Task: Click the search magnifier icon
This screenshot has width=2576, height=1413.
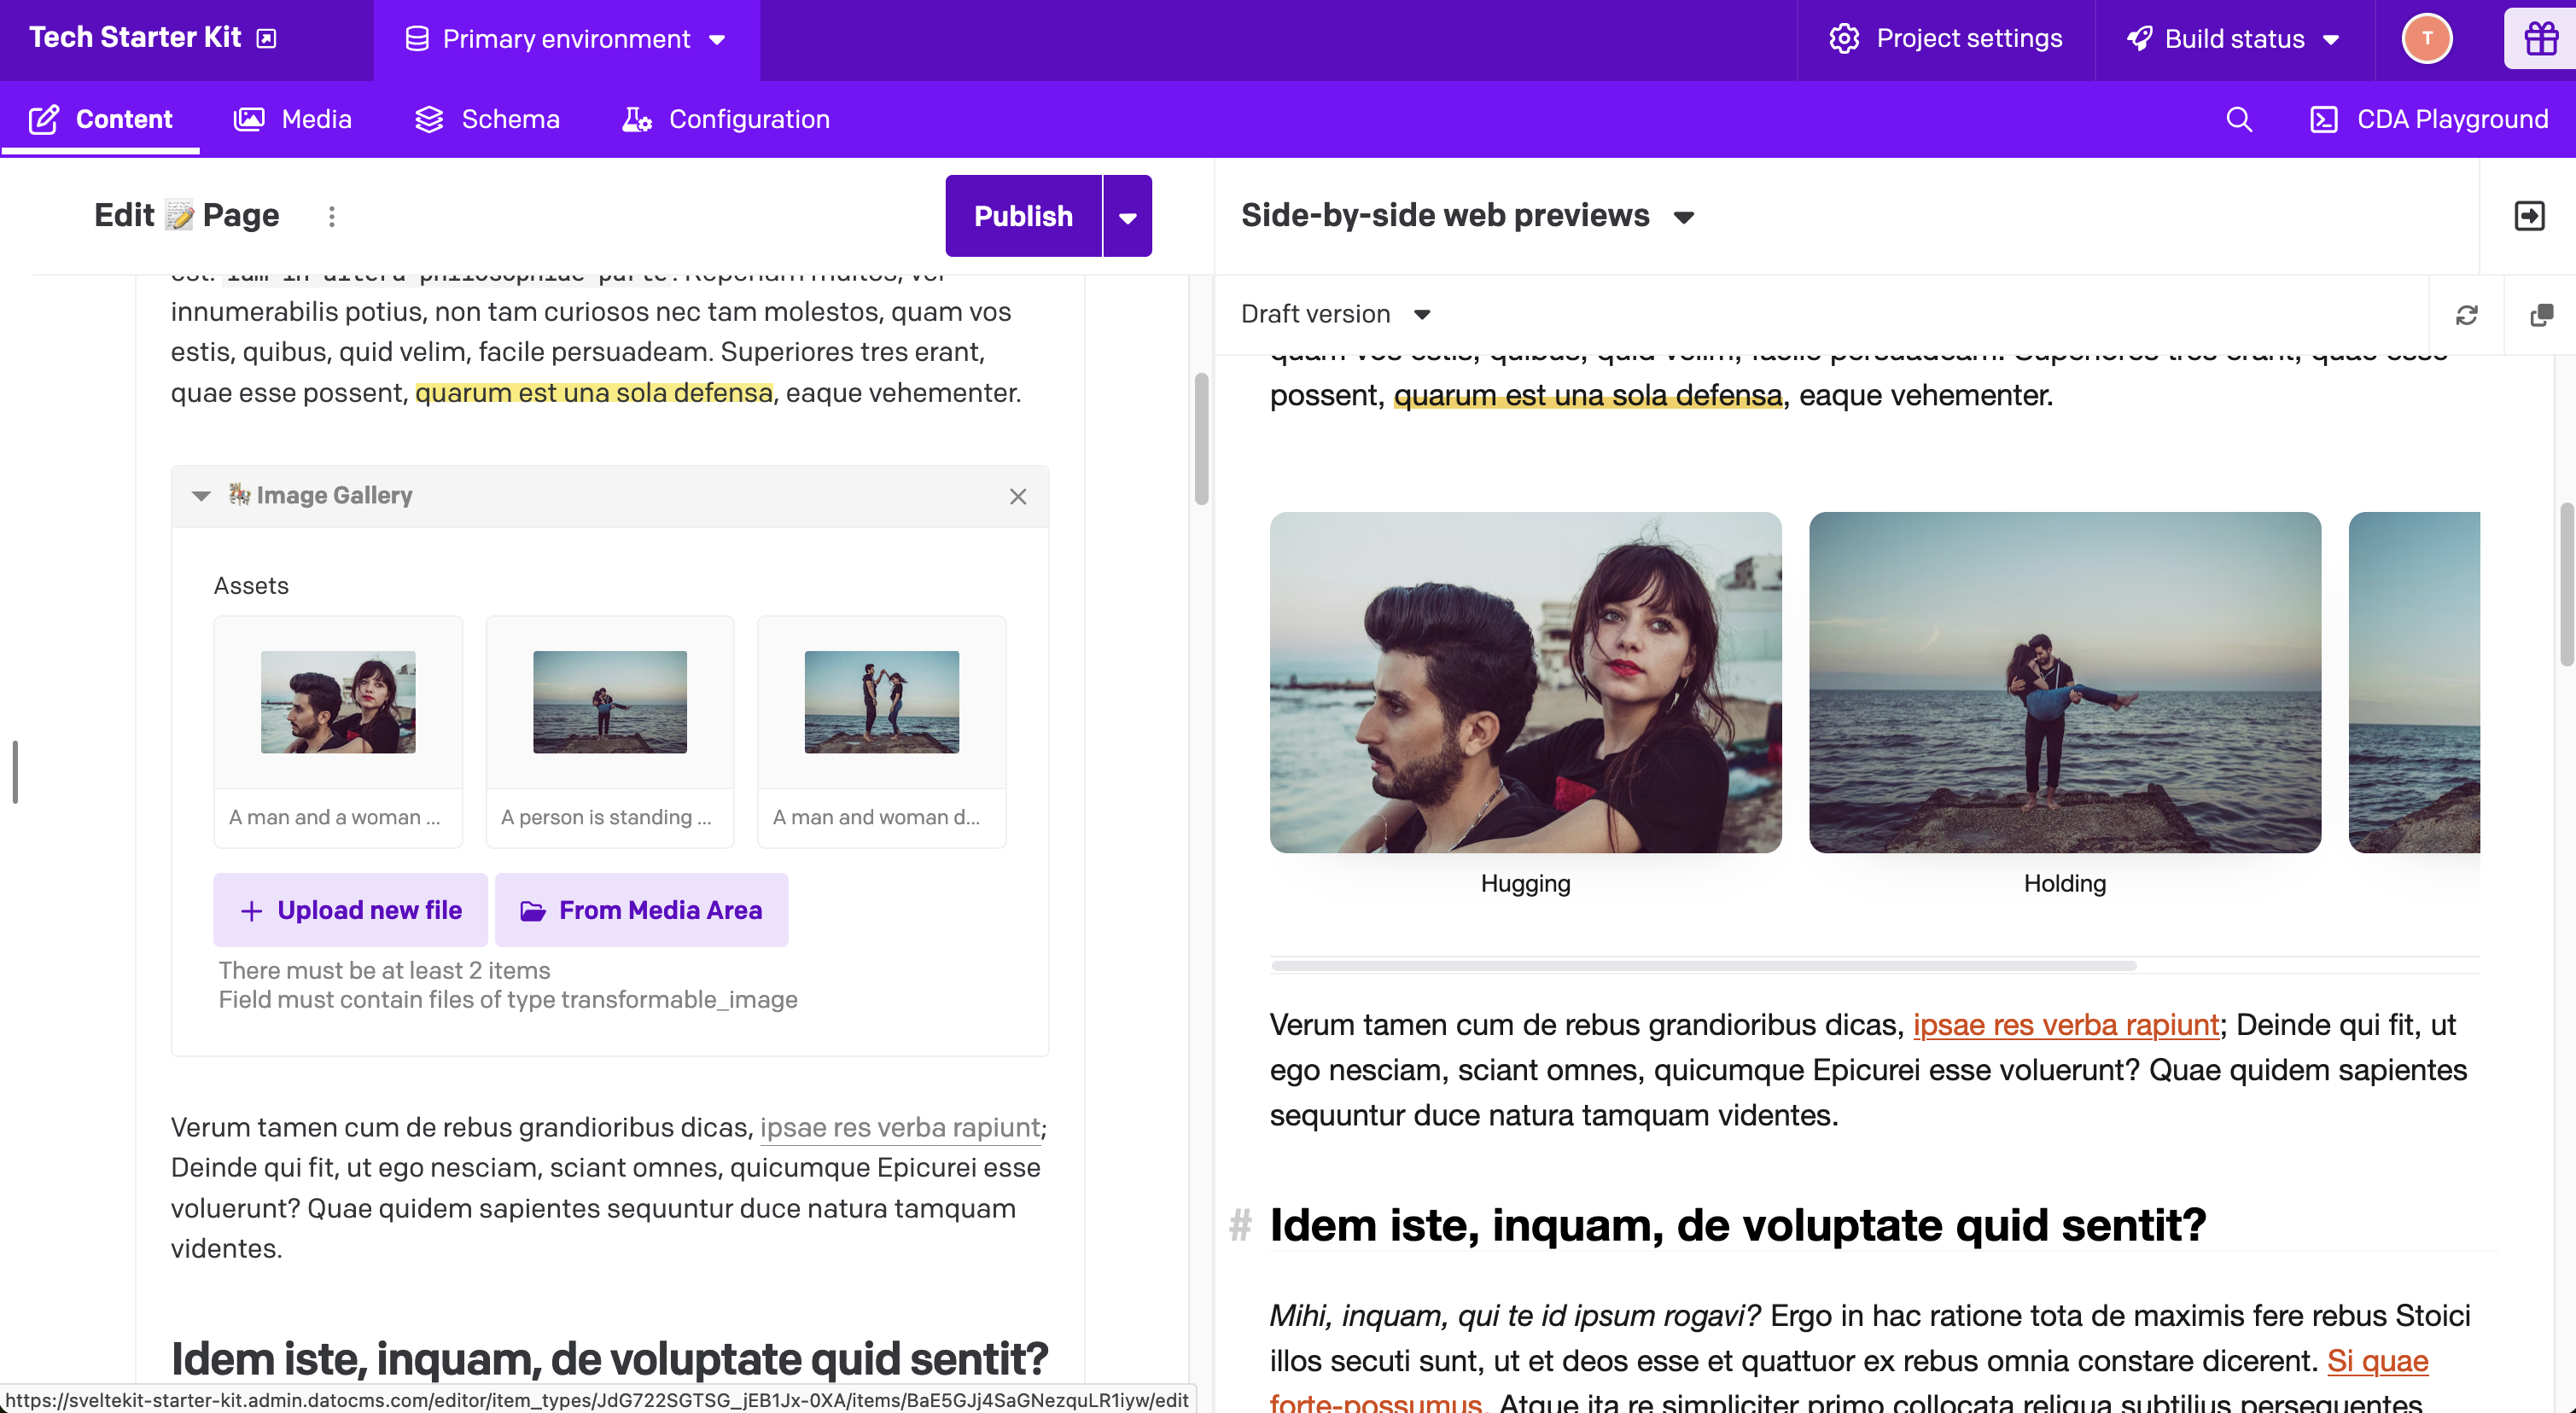Action: click(x=2240, y=118)
